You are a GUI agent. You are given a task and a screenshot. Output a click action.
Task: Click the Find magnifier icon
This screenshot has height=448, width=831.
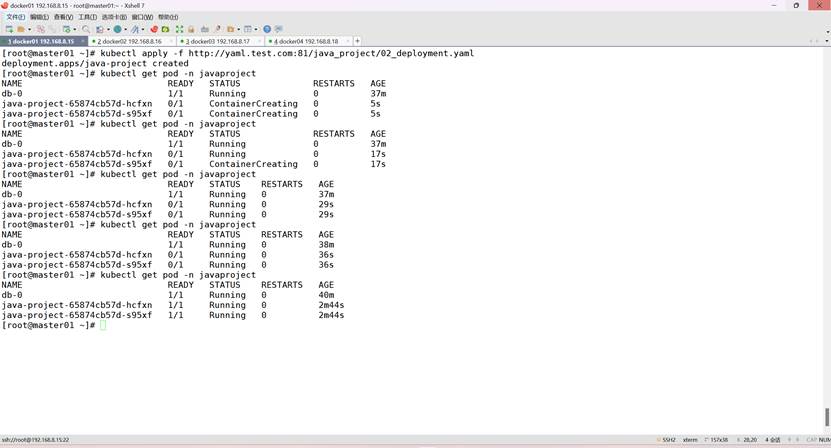(86, 29)
